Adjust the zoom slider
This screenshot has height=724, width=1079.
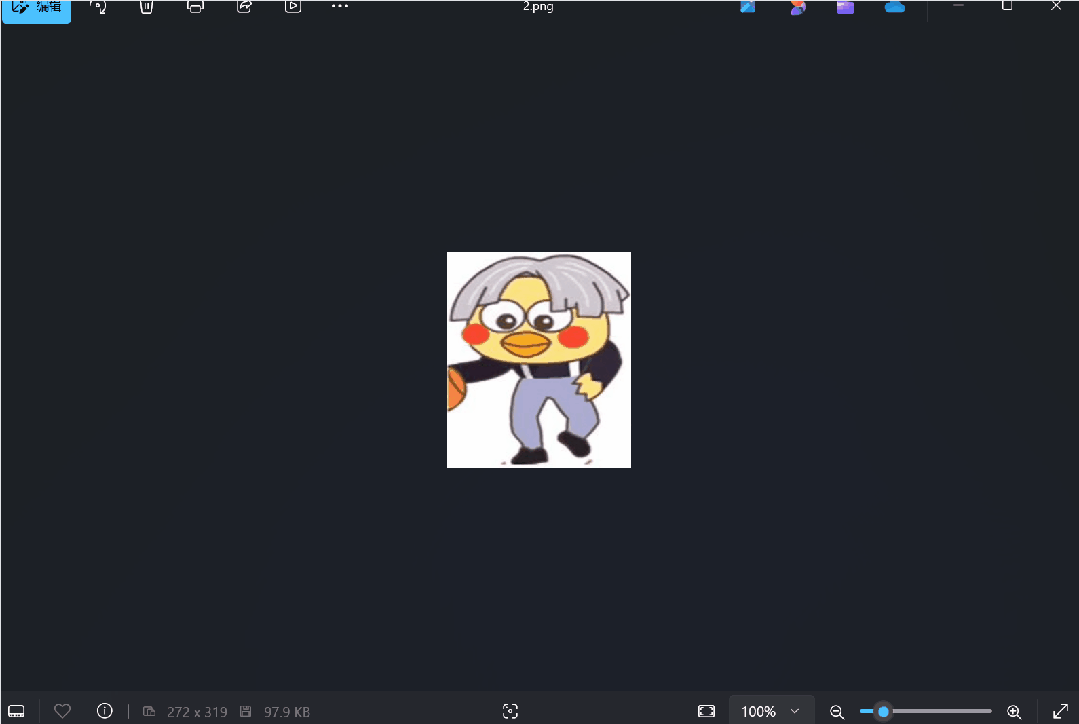(926, 711)
